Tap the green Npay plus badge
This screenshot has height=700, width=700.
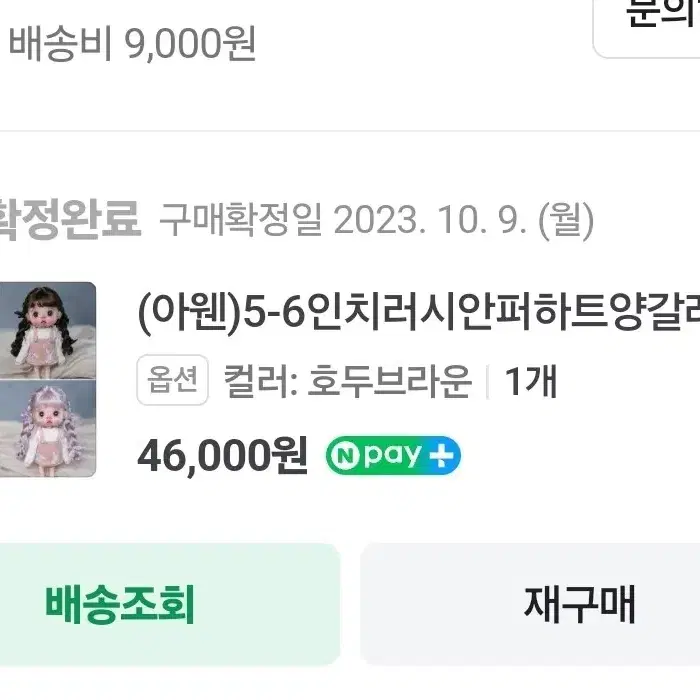pyautogui.click(x=393, y=455)
